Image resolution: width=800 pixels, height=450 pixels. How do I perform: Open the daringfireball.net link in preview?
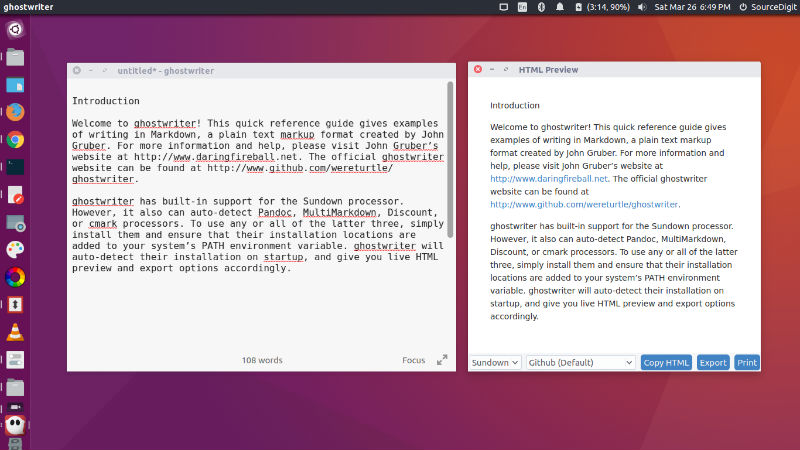[x=548, y=179]
